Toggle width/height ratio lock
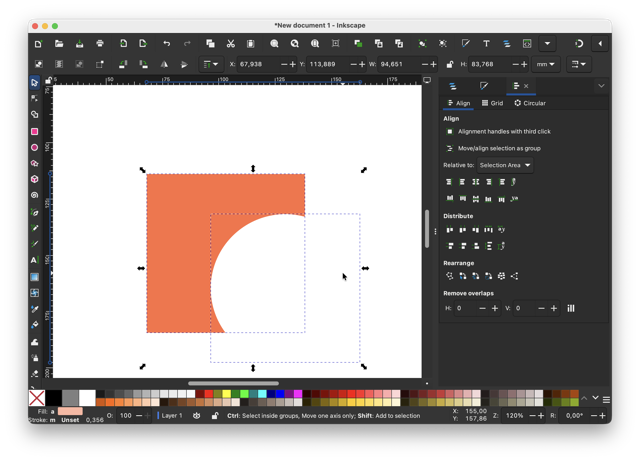Screen dimensions: 640x461 tap(449, 64)
